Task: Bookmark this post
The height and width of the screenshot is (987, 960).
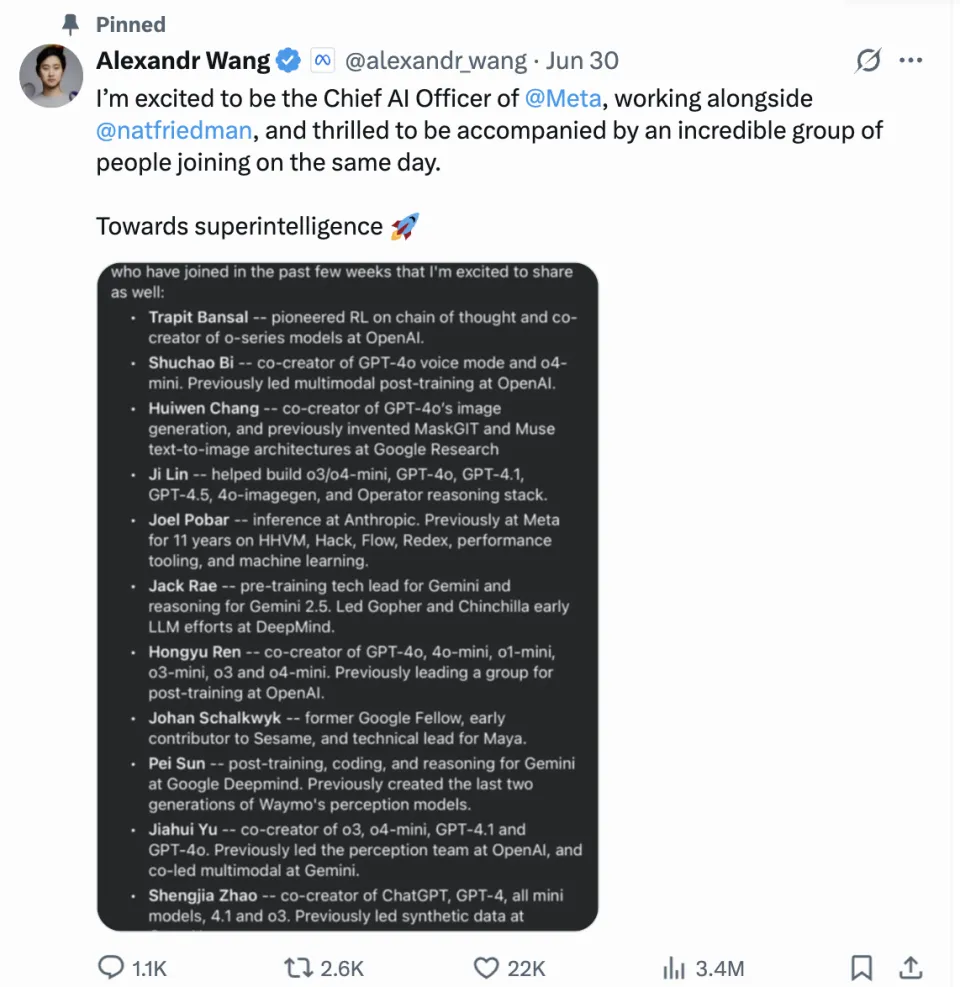Action: click(x=861, y=967)
